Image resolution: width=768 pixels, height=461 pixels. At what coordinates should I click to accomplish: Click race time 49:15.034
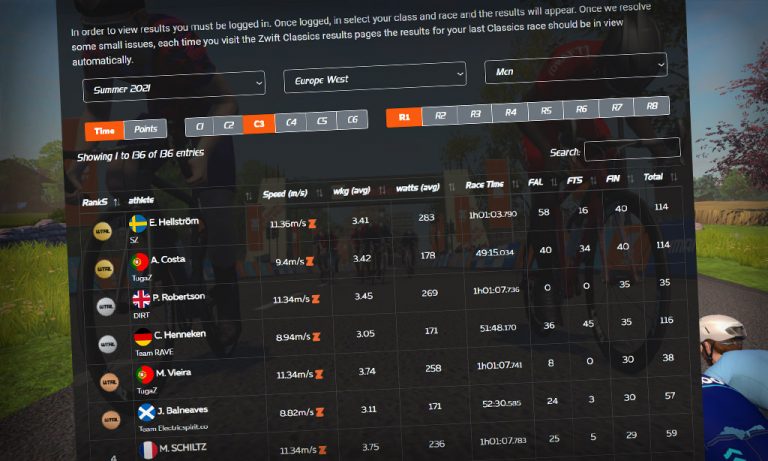point(494,252)
